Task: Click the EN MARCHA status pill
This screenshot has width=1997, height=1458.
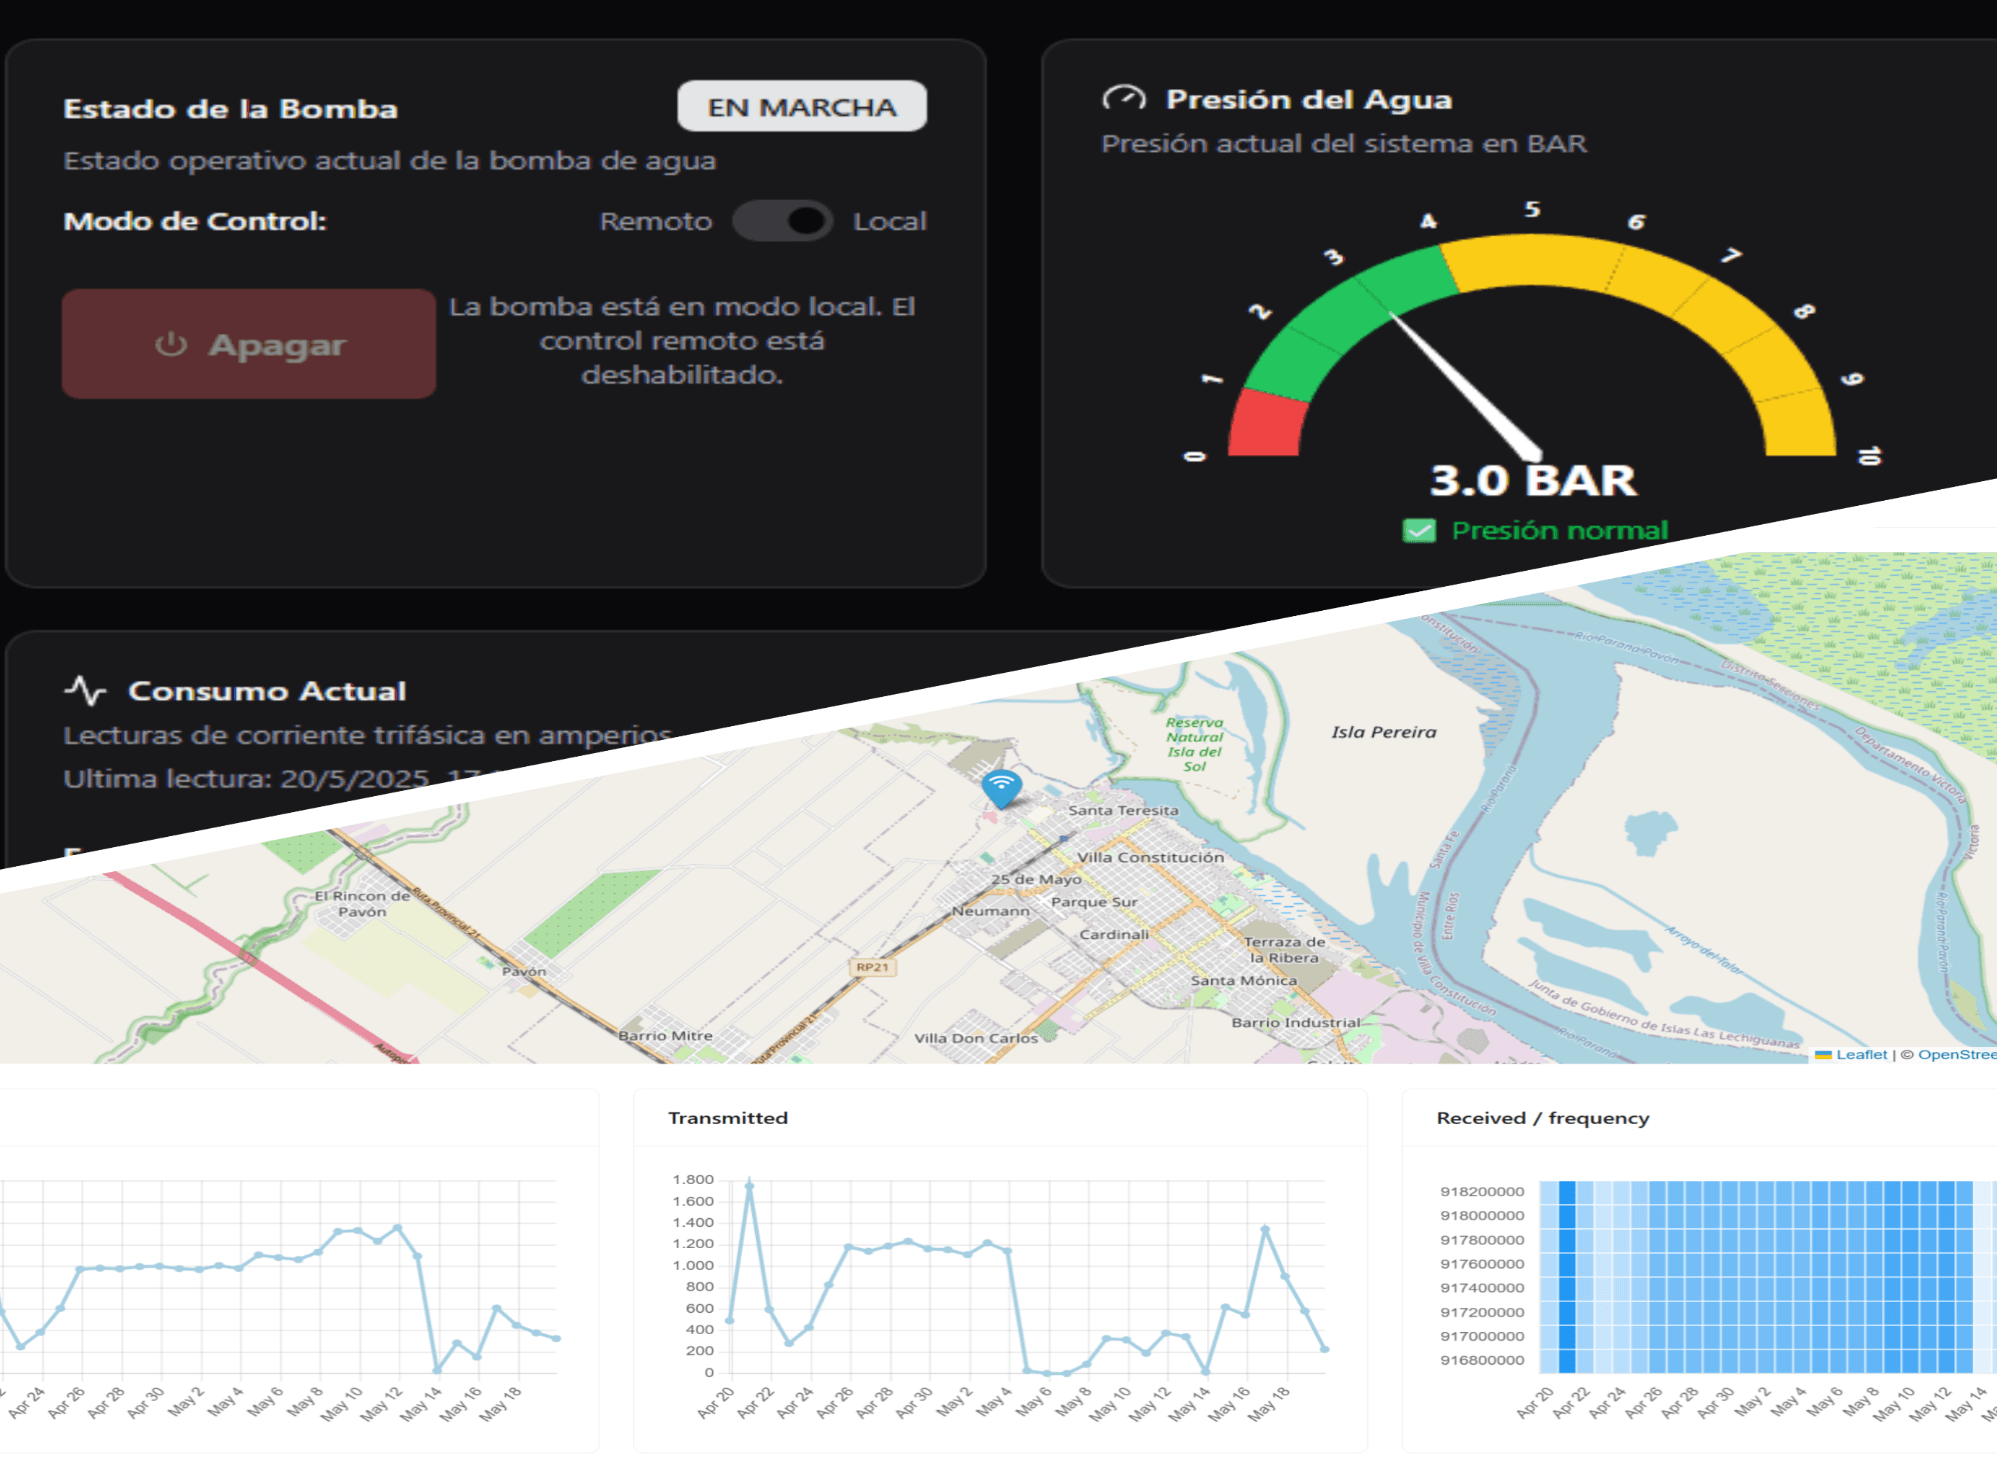Action: [801, 106]
